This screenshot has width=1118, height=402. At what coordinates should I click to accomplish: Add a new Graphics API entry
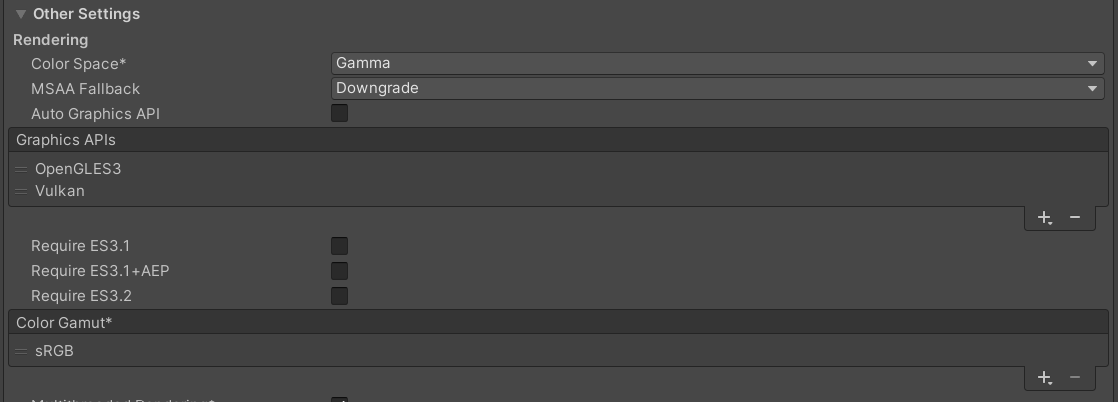(x=1044, y=218)
